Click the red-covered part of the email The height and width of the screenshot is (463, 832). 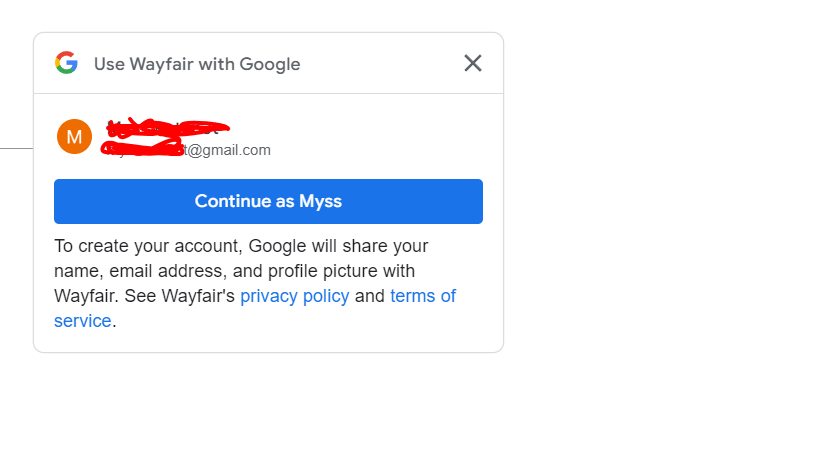coord(142,148)
